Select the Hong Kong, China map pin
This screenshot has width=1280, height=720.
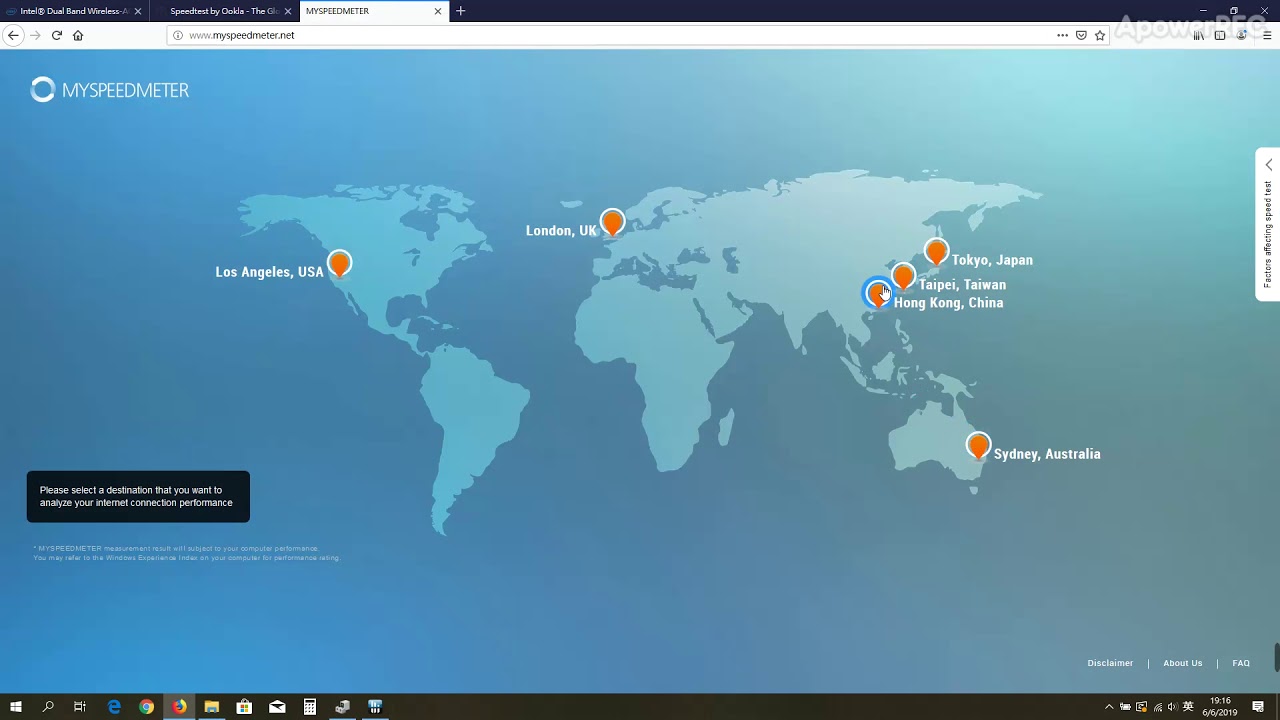click(x=877, y=293)
